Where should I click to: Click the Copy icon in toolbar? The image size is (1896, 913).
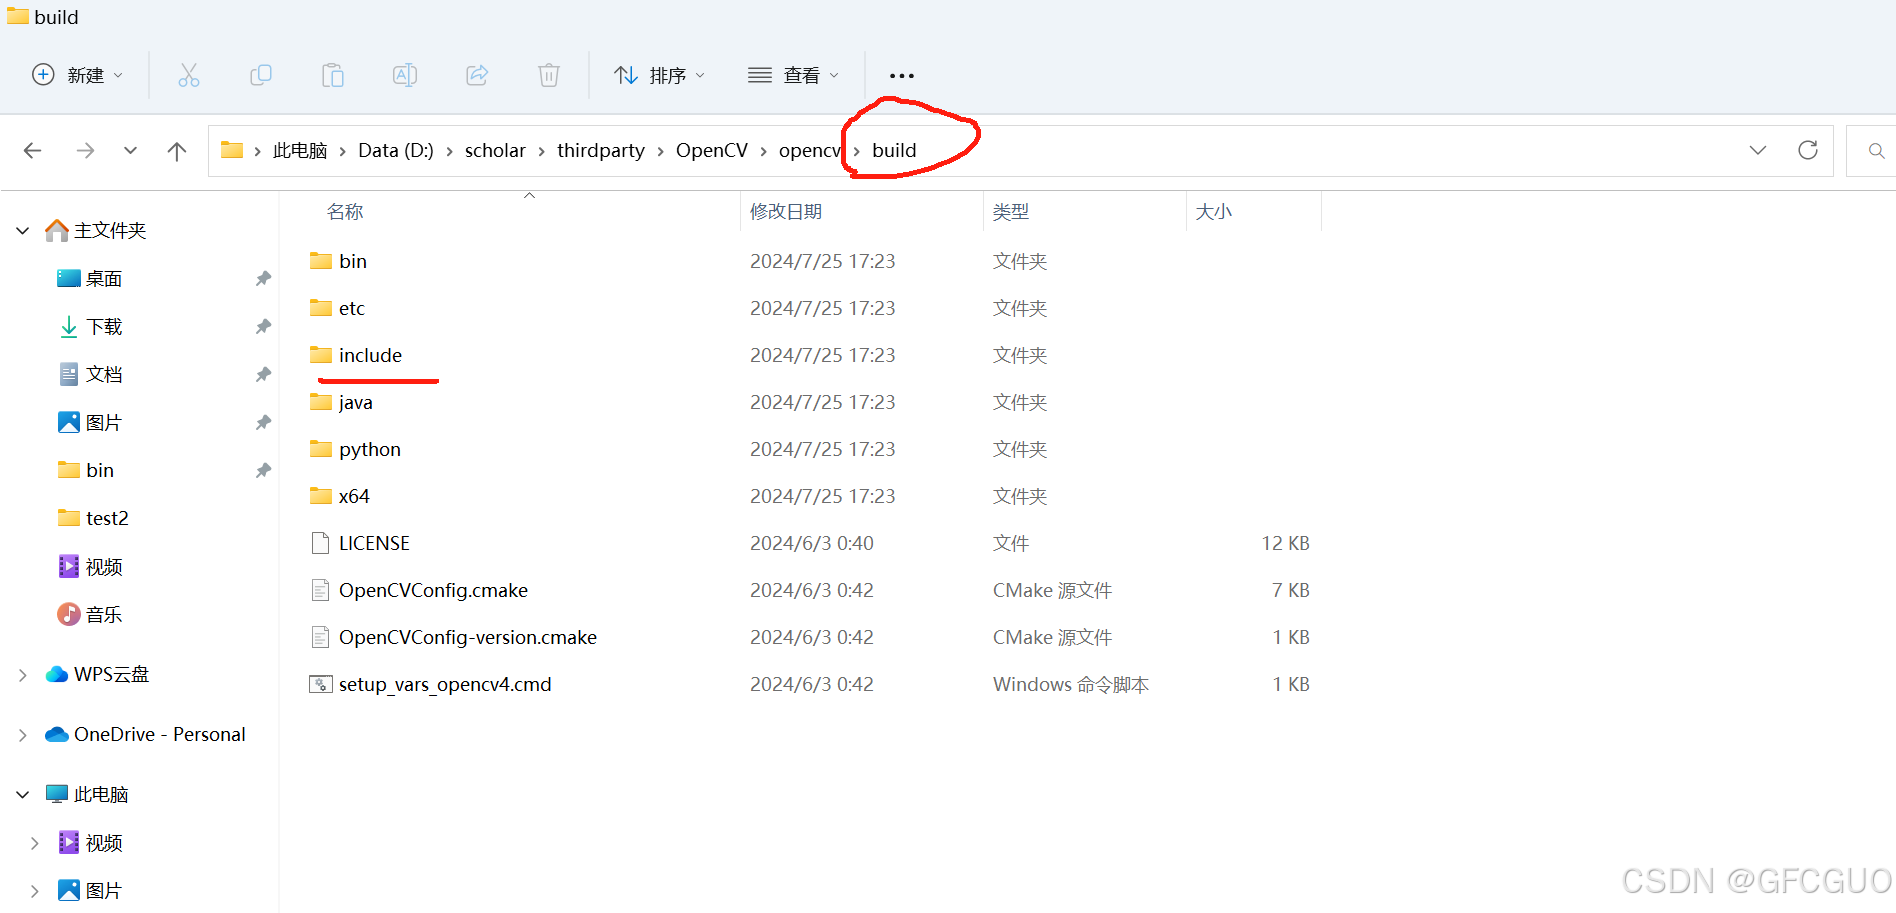pyautogui.click(x=261, y=75)
